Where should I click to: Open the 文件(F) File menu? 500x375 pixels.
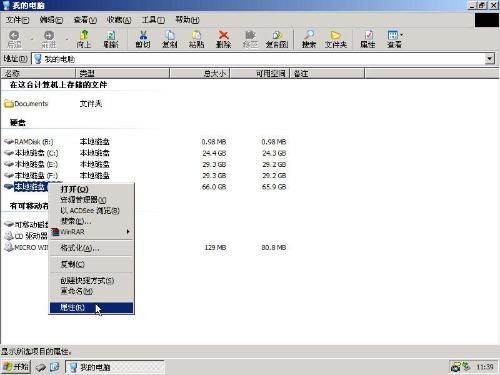[x=17, y=20]
